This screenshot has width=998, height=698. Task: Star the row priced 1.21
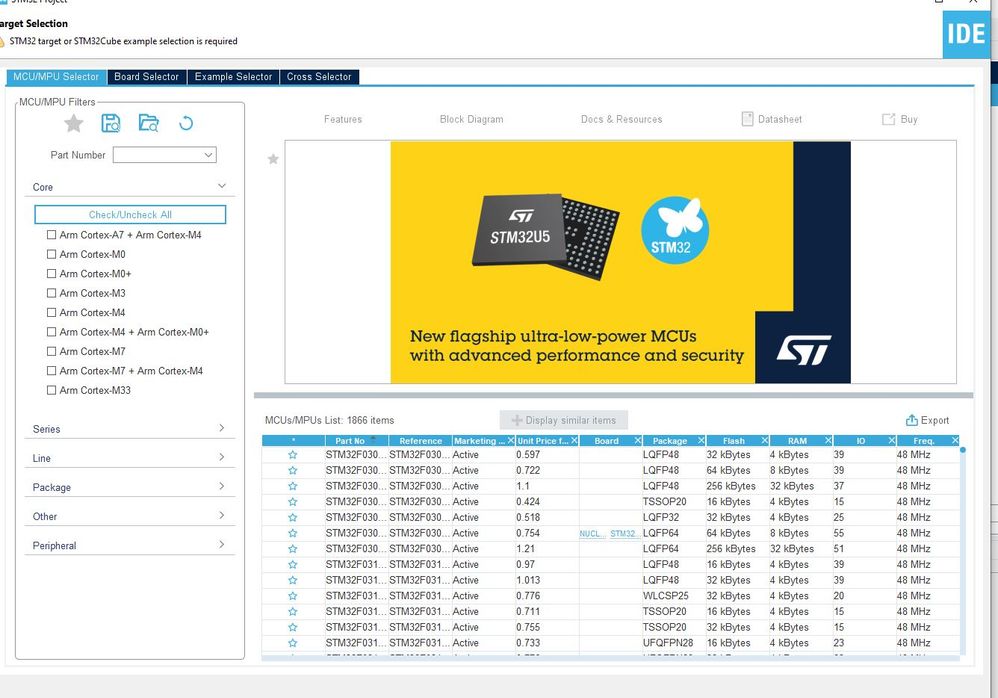293,548
